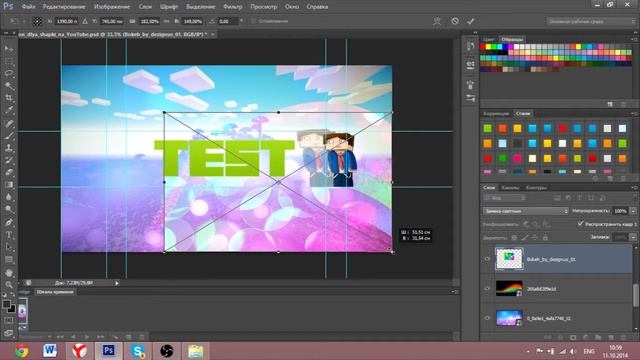Close the open document tab
Image resolution: width=640 pixels, height=360 pixels.
tap(213, 35)
